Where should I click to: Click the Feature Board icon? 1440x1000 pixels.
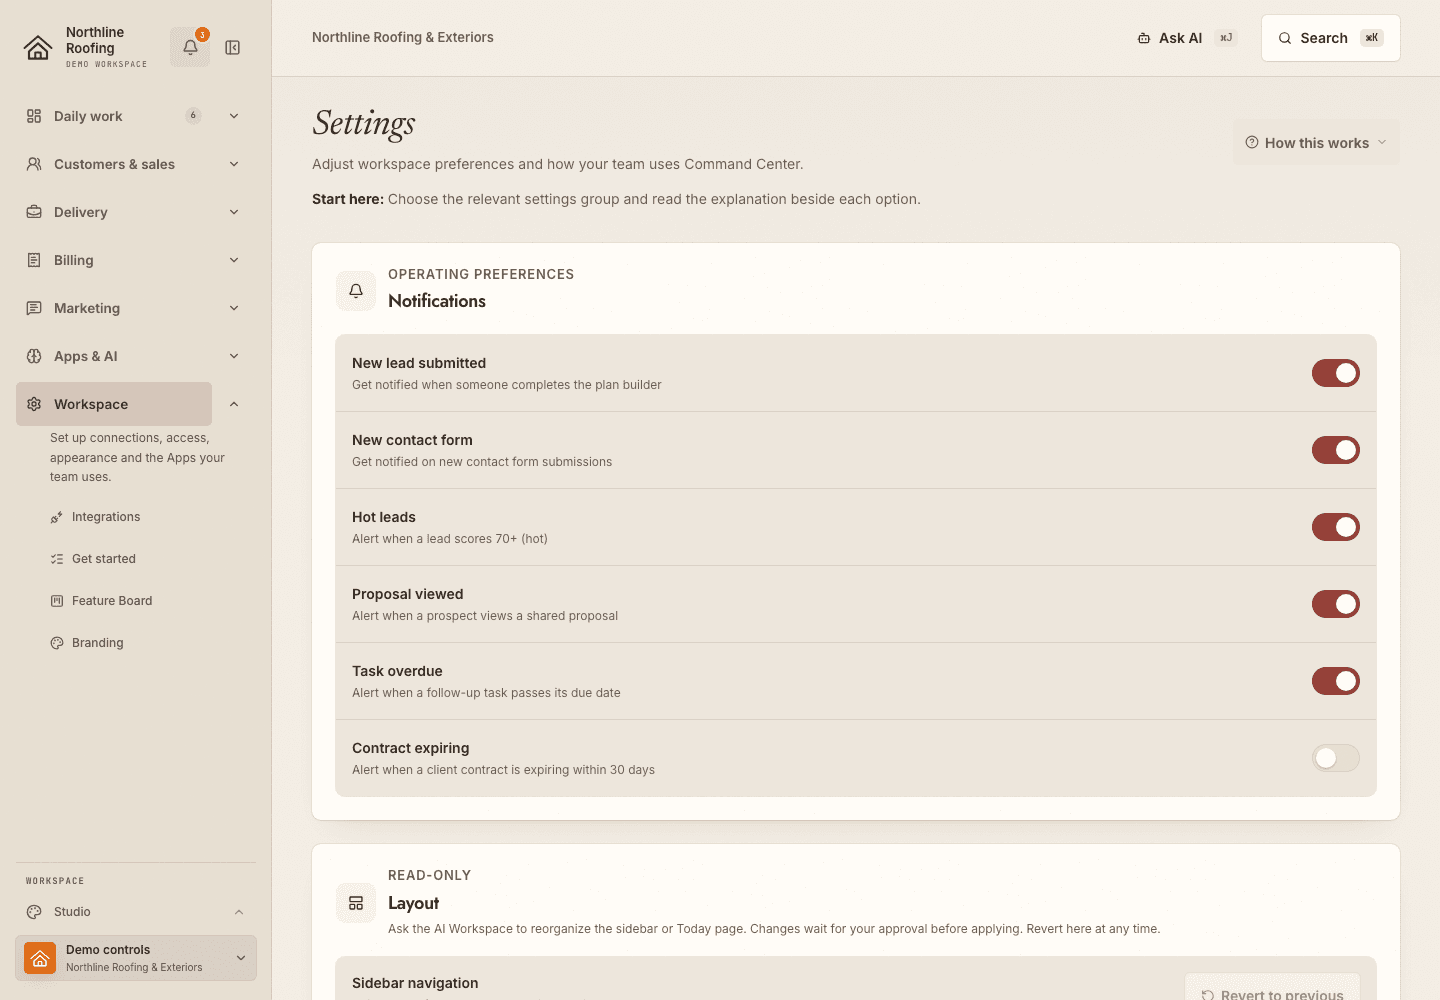click(57, 601)
